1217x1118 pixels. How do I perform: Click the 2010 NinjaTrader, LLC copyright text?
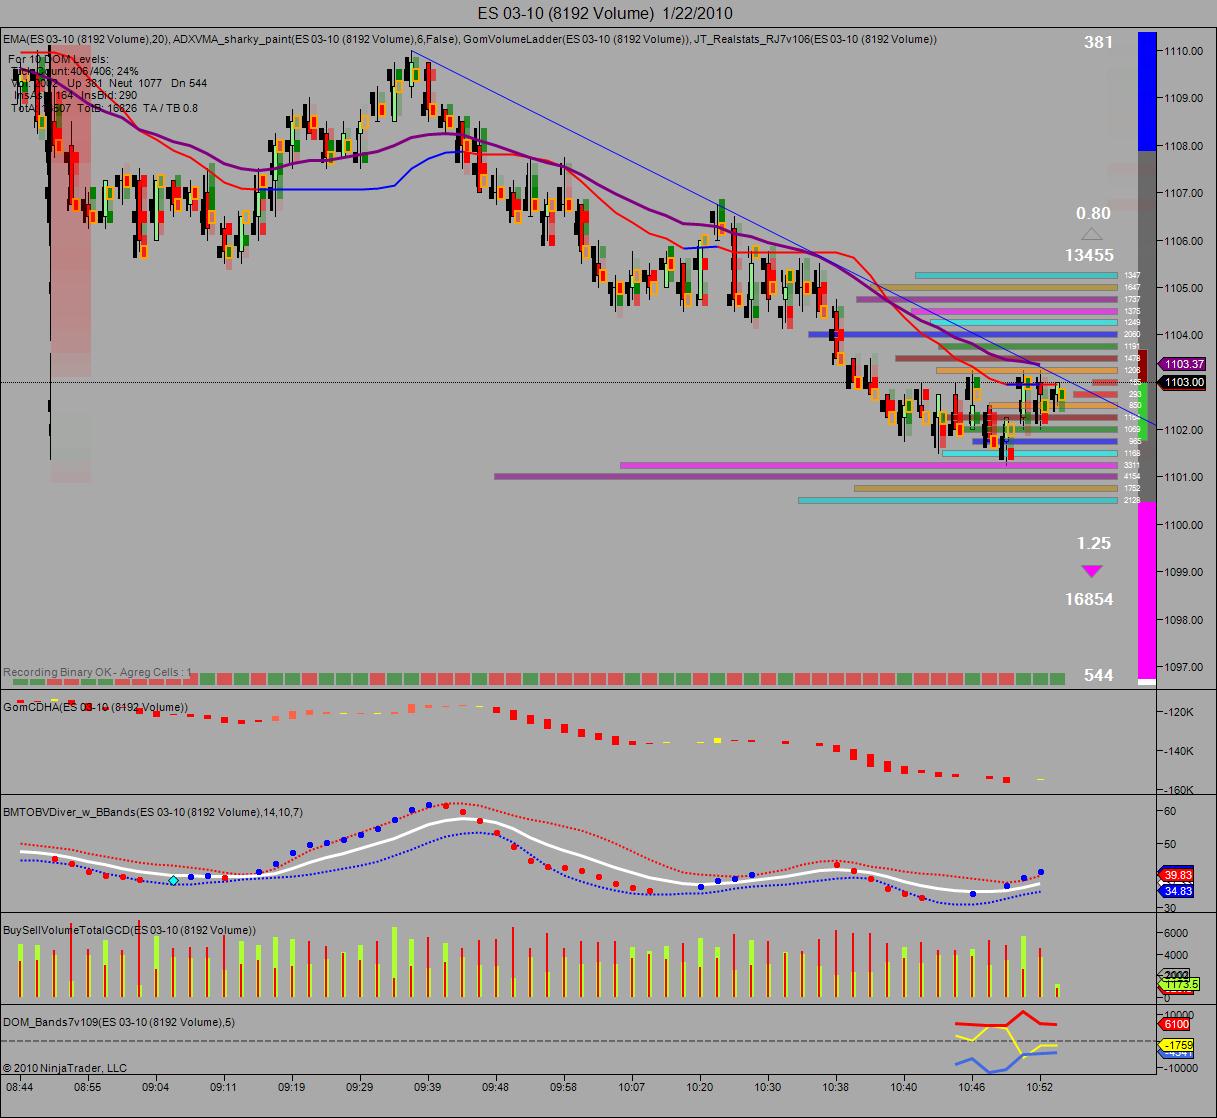click(65, 1068)
